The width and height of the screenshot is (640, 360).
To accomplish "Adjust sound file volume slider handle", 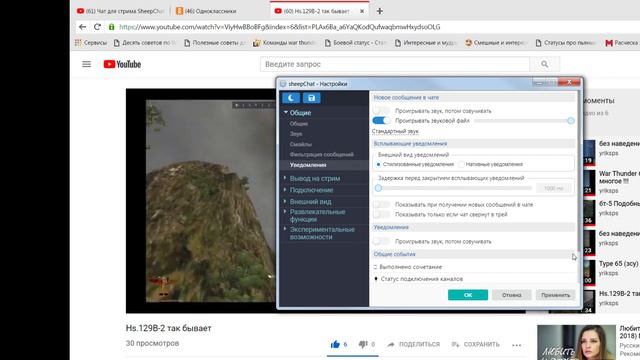I will click(x=571, y=120).
